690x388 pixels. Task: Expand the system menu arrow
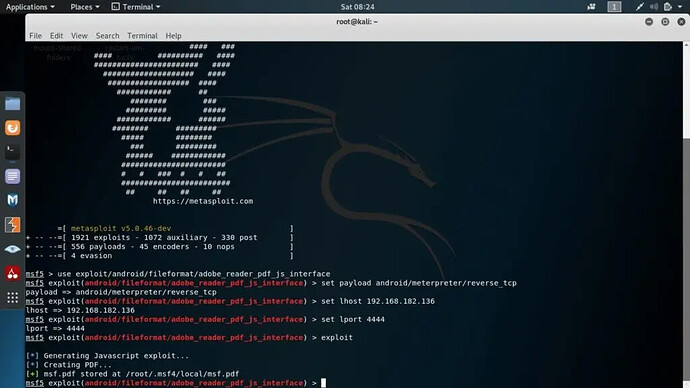[x=680, y=7]
